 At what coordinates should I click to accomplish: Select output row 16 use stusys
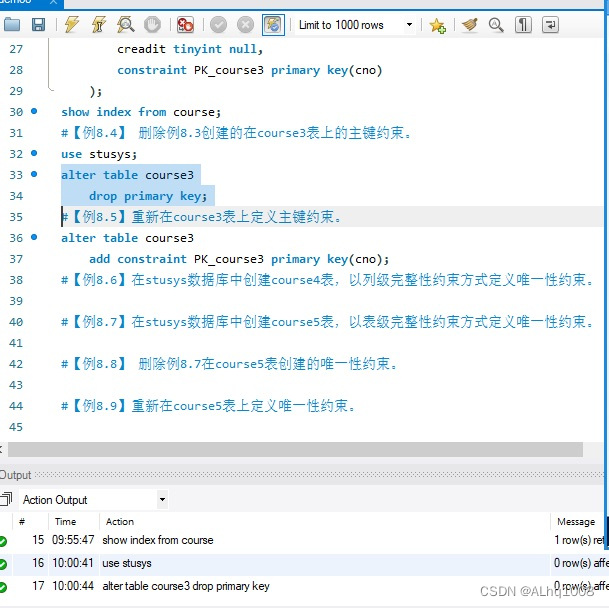coord(303,563)
